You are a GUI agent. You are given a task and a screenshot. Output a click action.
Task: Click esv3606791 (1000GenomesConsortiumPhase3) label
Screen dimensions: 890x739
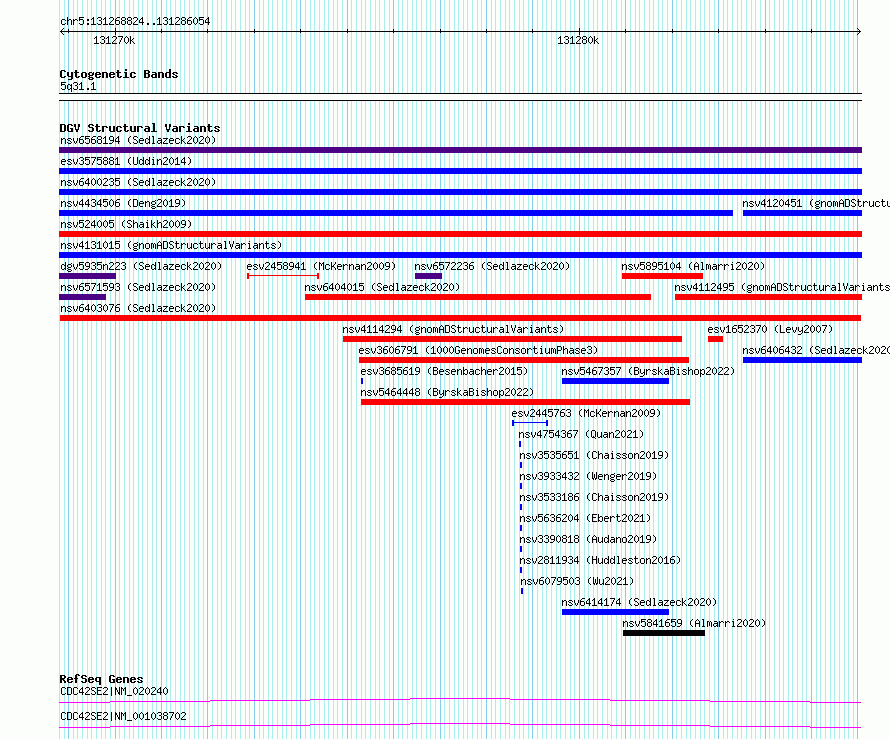478,350
